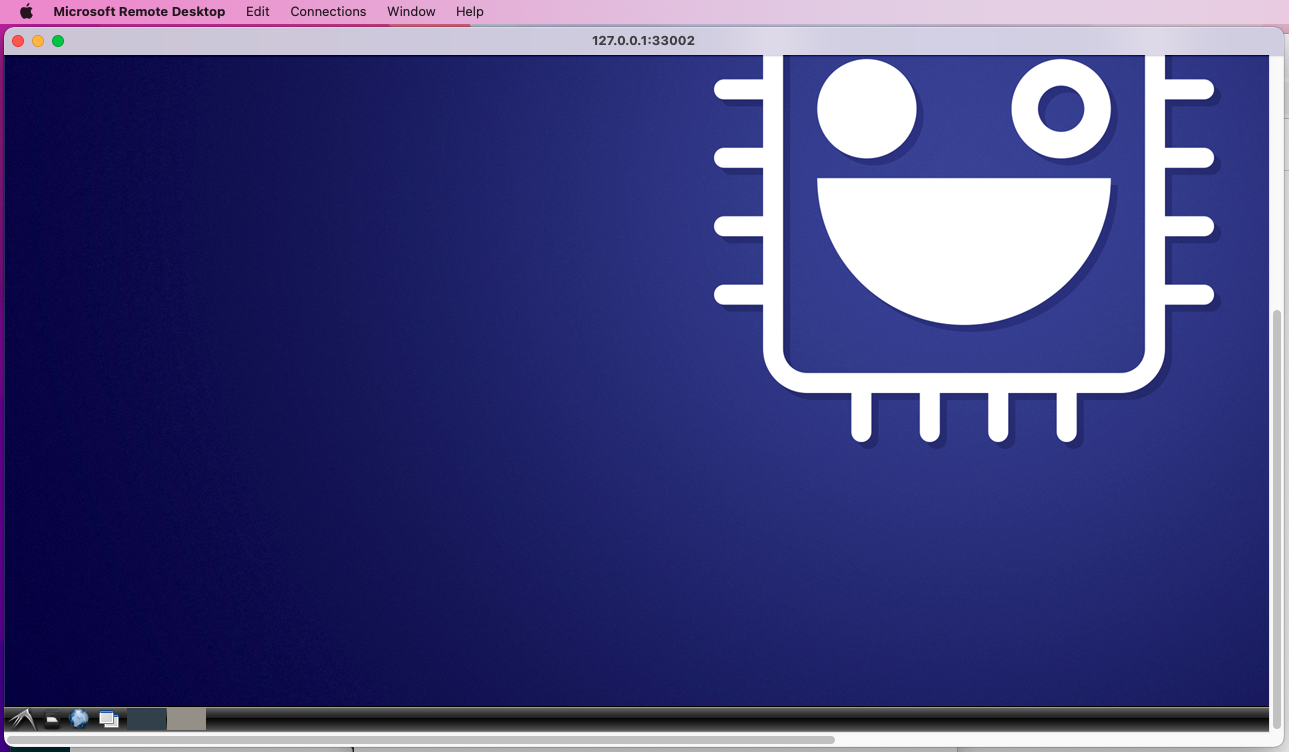1289x752 pixels.
Task: Launch the file manager from the panel
Action: click(x=52, y=720)
